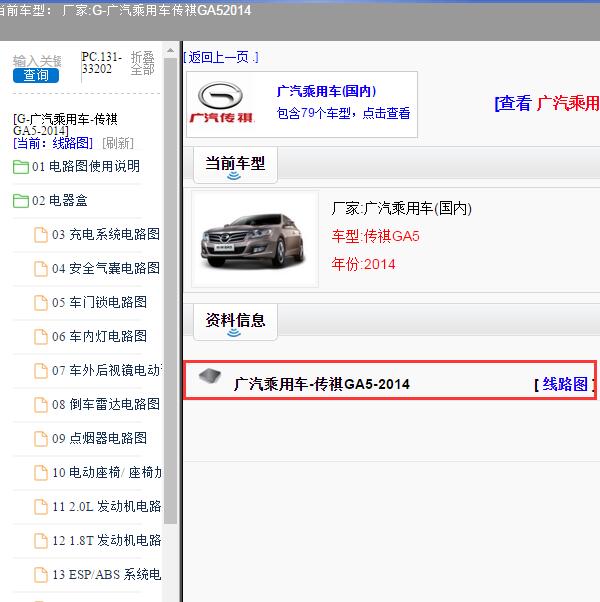The image size is (600, 602).
Task: Go back via 返回上一页 link
Action: pyautogui.click(x=221, y=57)
